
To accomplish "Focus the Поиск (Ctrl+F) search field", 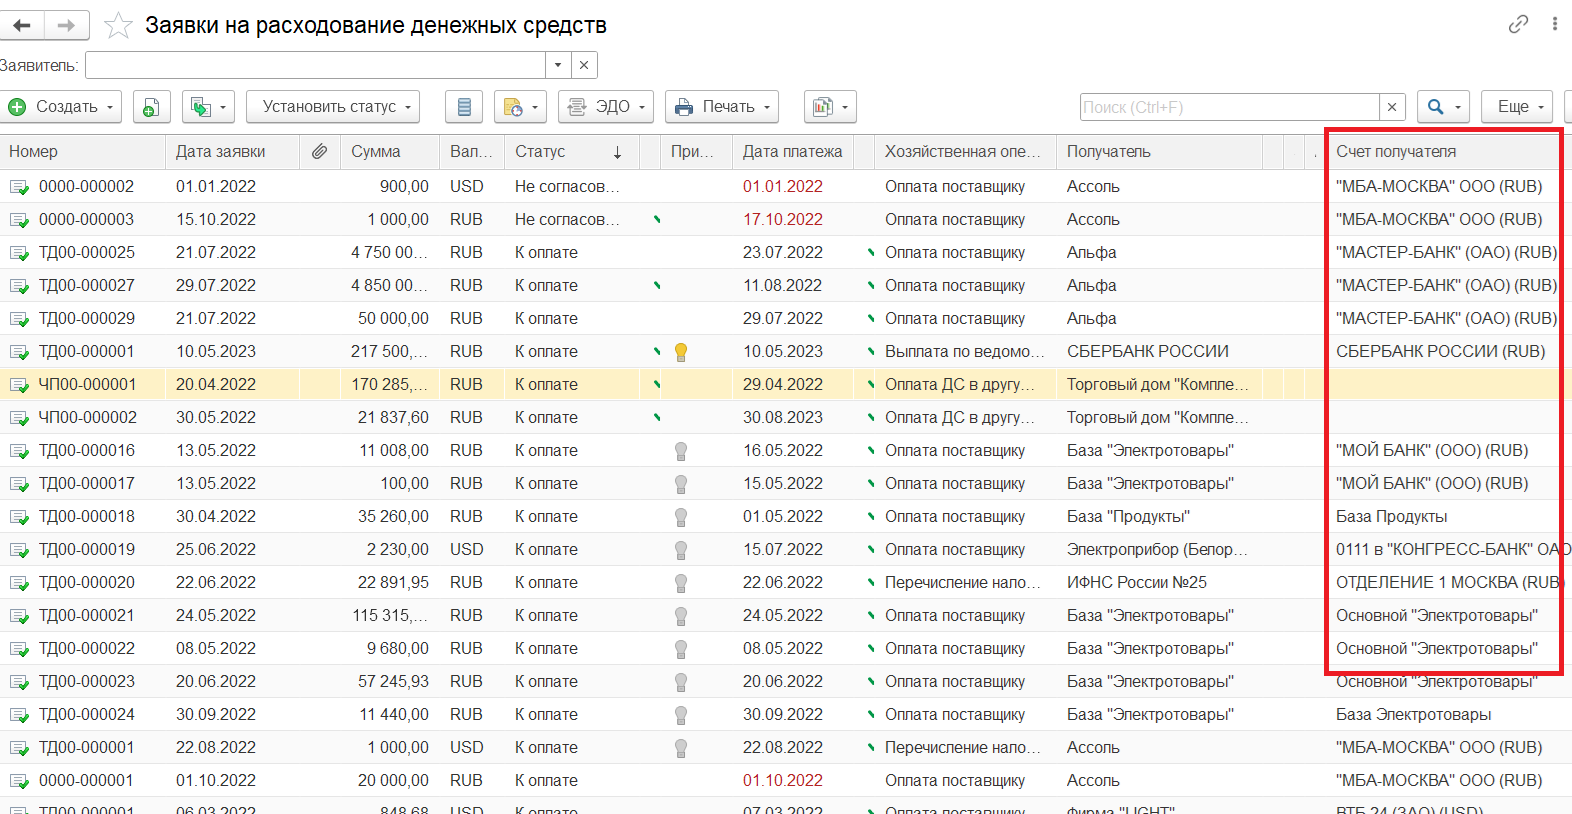I will point(1230,107).
